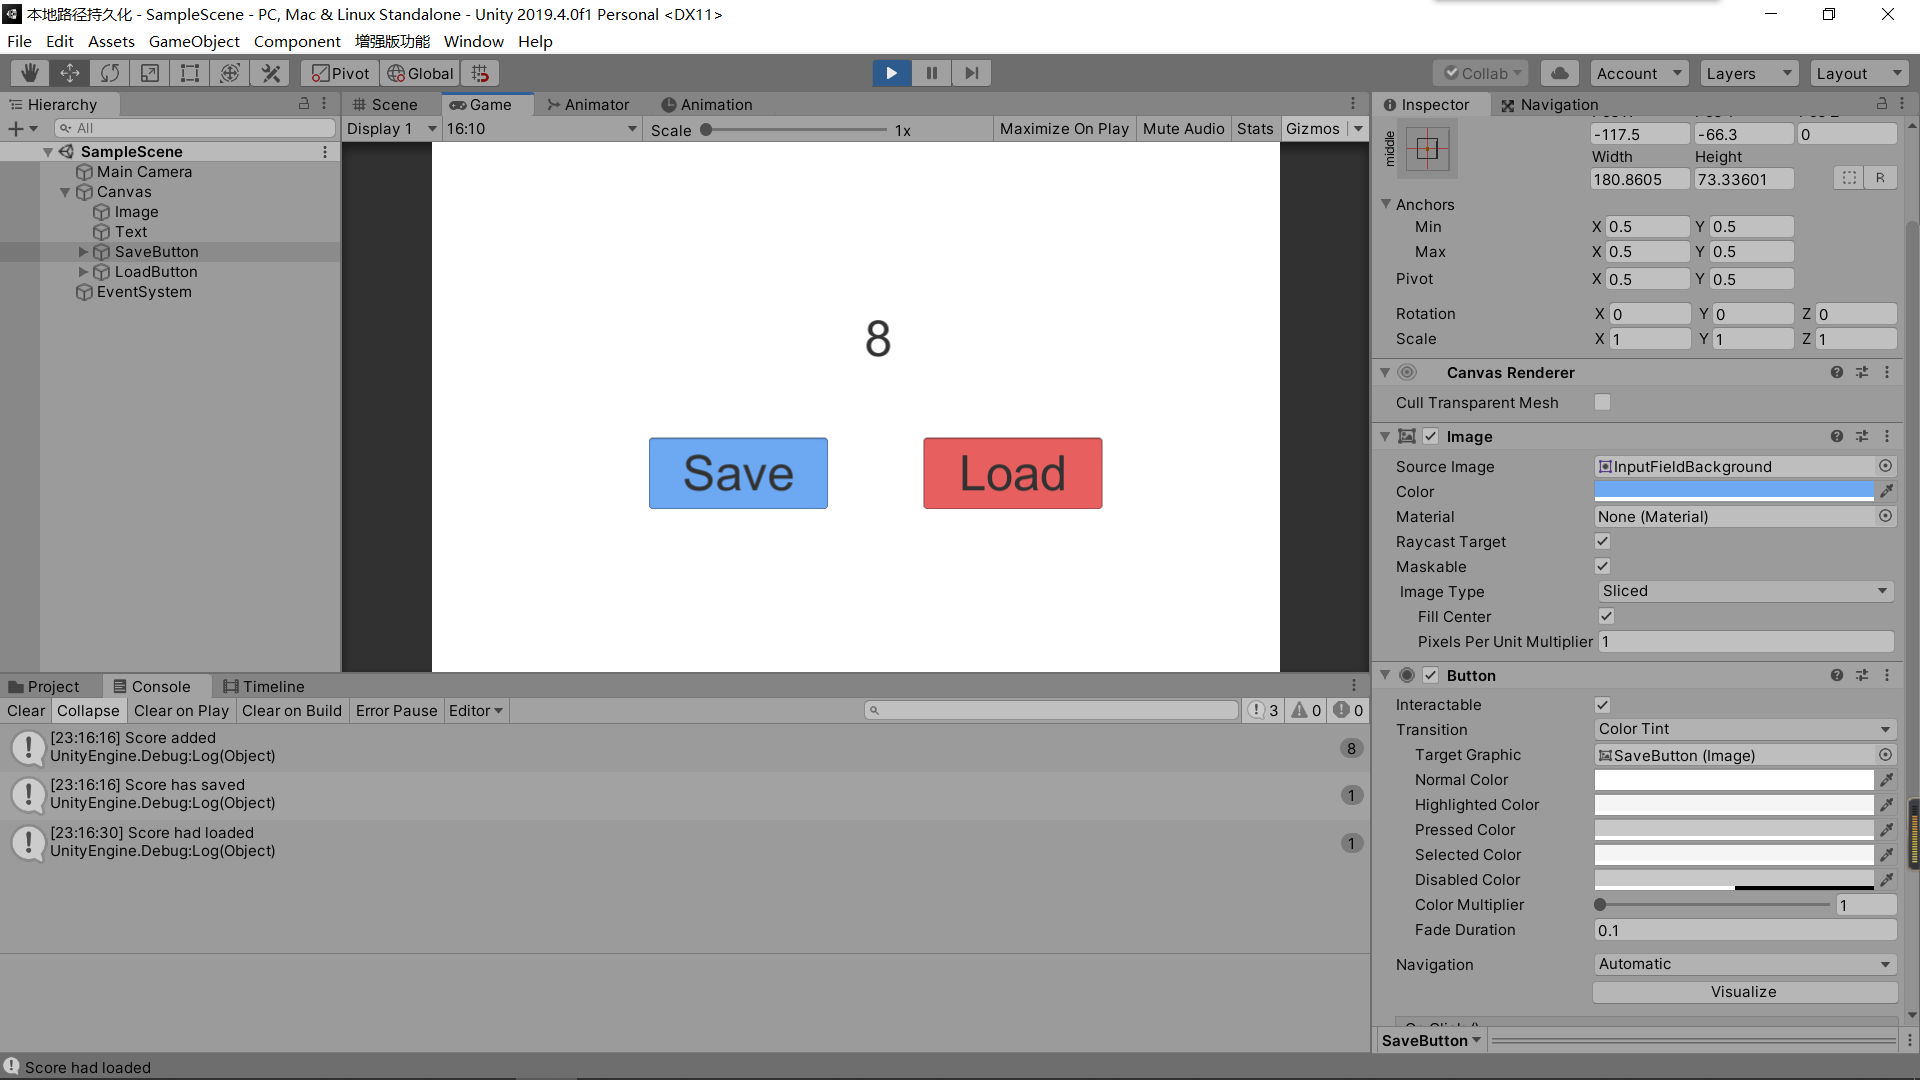This screenshot has height=1080, width=1920.
Task: Click the Image Color blue swatch
Action: coord(1733,491)
